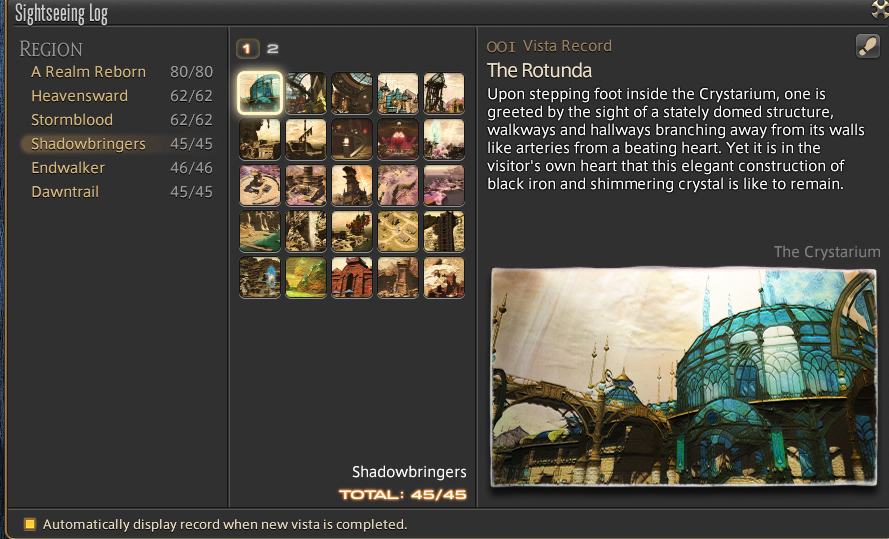The height and width of the screenshot is (539, 889).
Task: Open the dark cliff overhang vista, second row first
Action: coord(260,139)
